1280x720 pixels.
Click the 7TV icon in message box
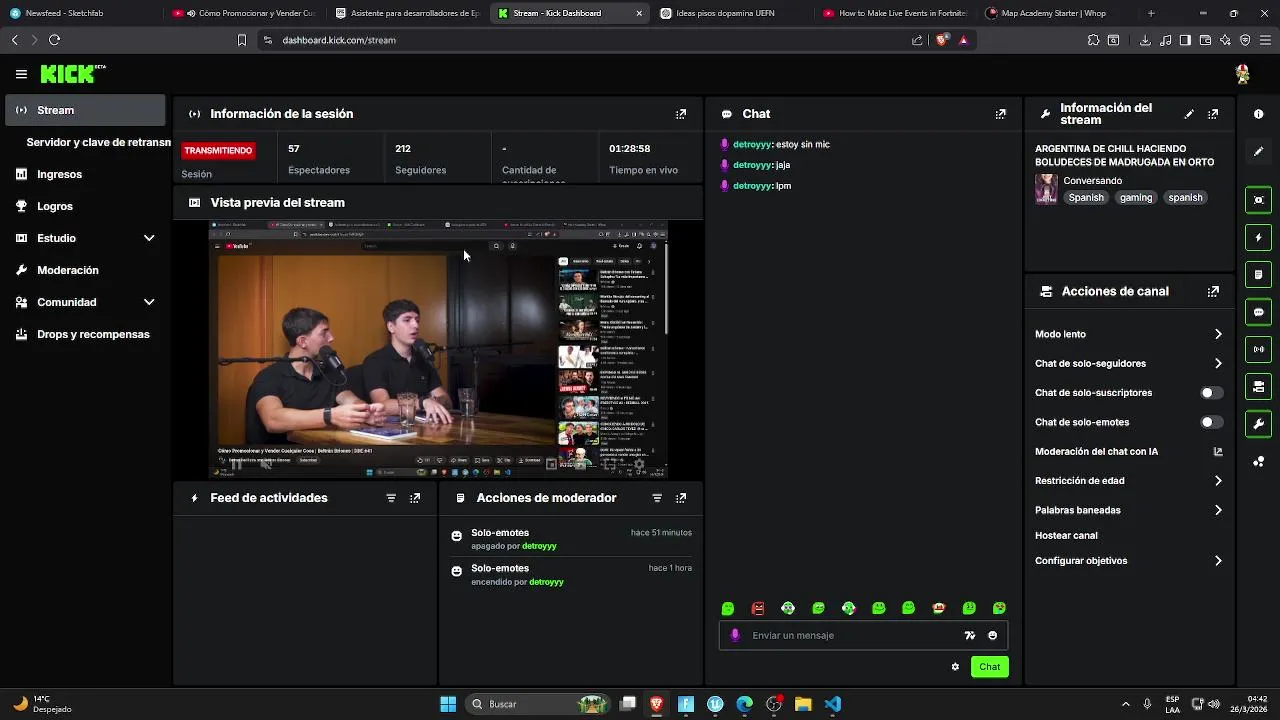click(969, 635)
